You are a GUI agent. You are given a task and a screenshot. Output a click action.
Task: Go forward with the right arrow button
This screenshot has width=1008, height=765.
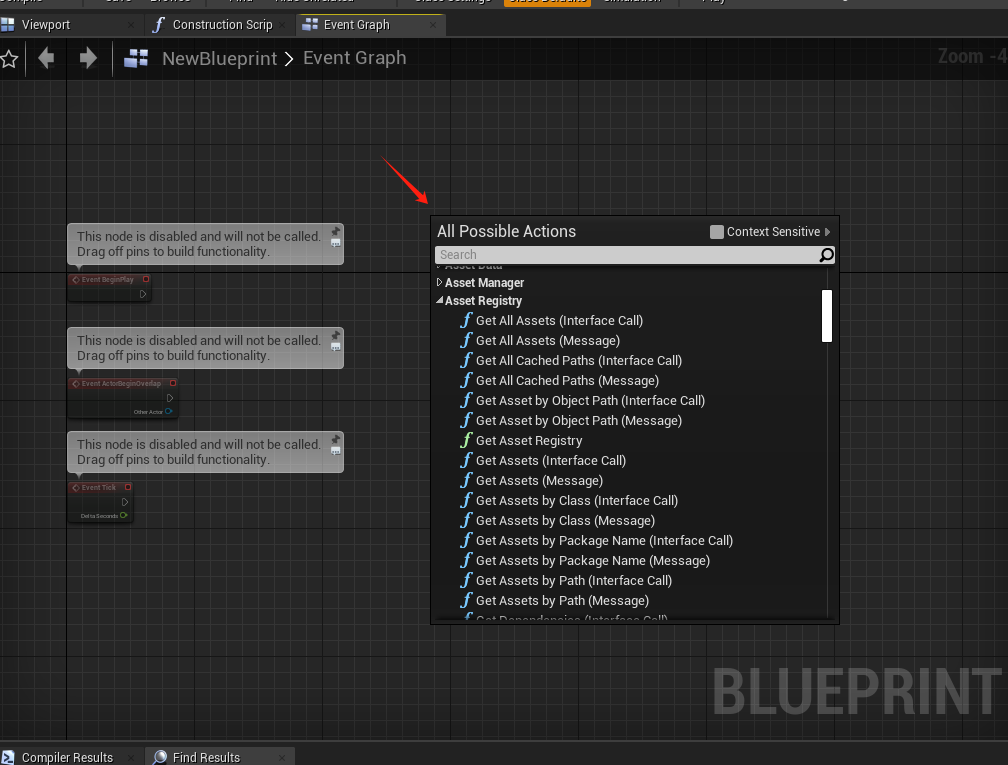click(x=88, y=58)
